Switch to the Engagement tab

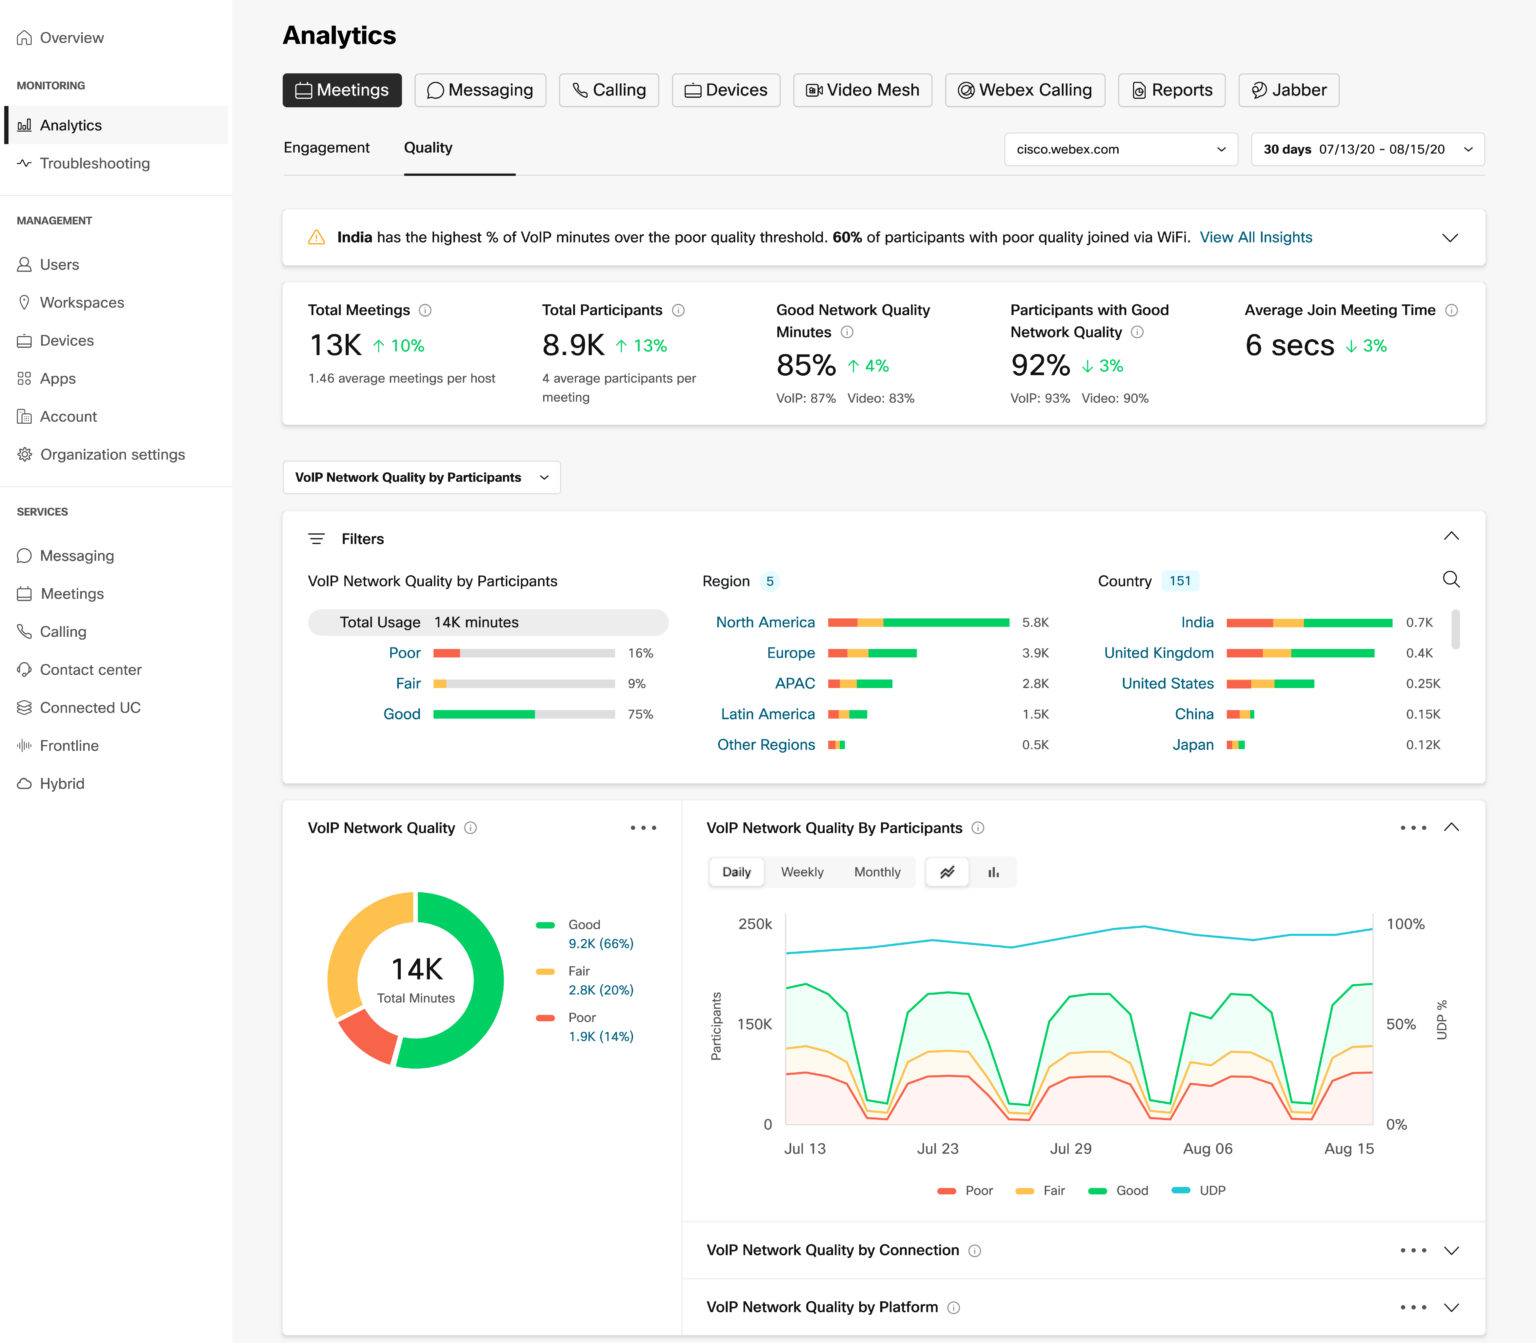(x=326, y=148)
